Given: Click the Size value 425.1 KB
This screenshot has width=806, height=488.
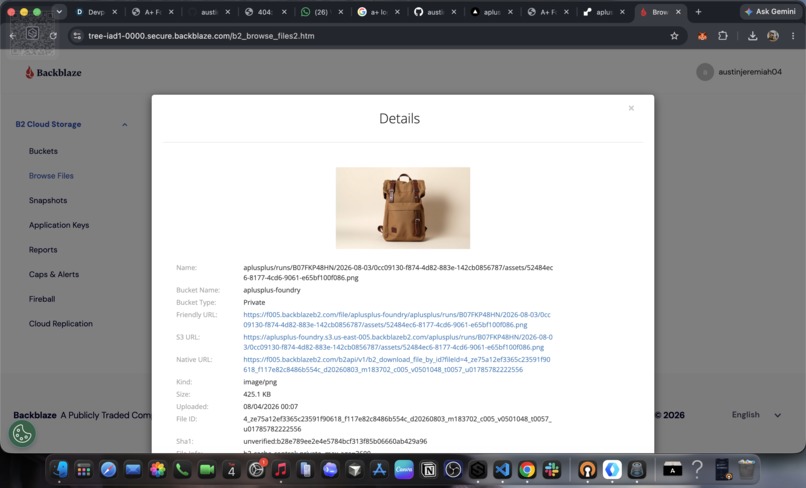Looking at the screenshot, I should (257, 394).
